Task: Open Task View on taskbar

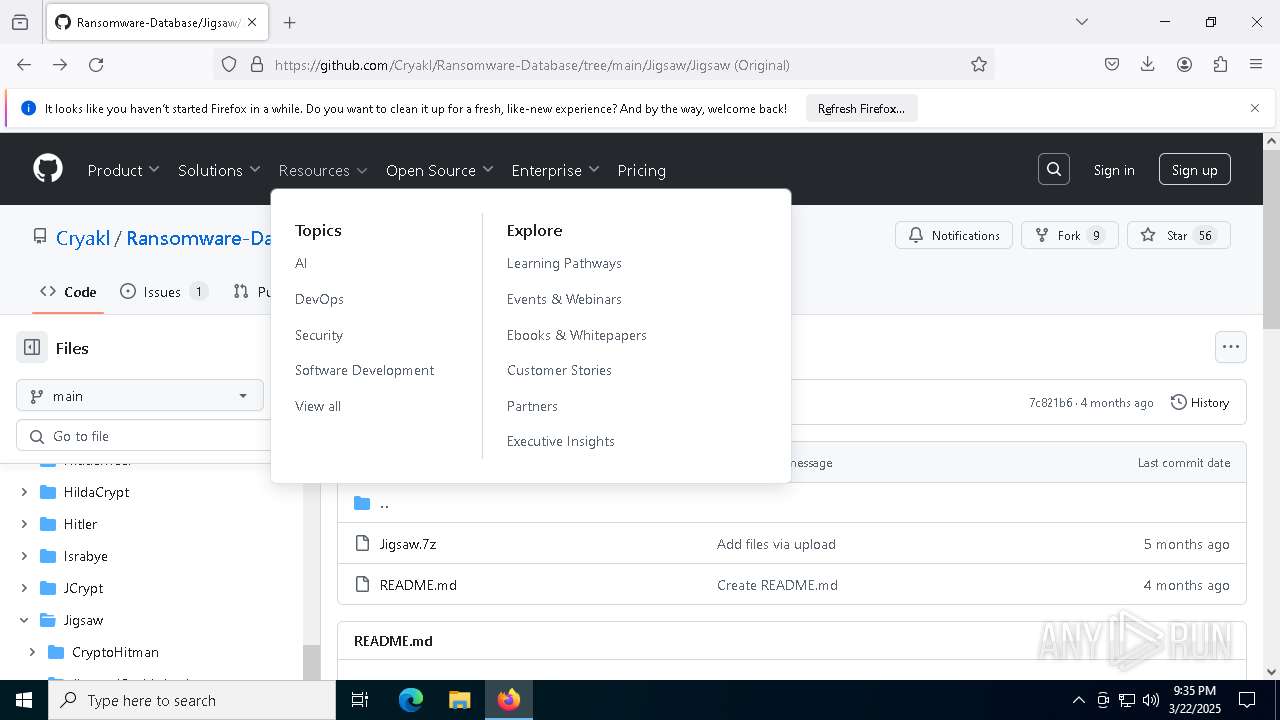Action: point(360,700)
